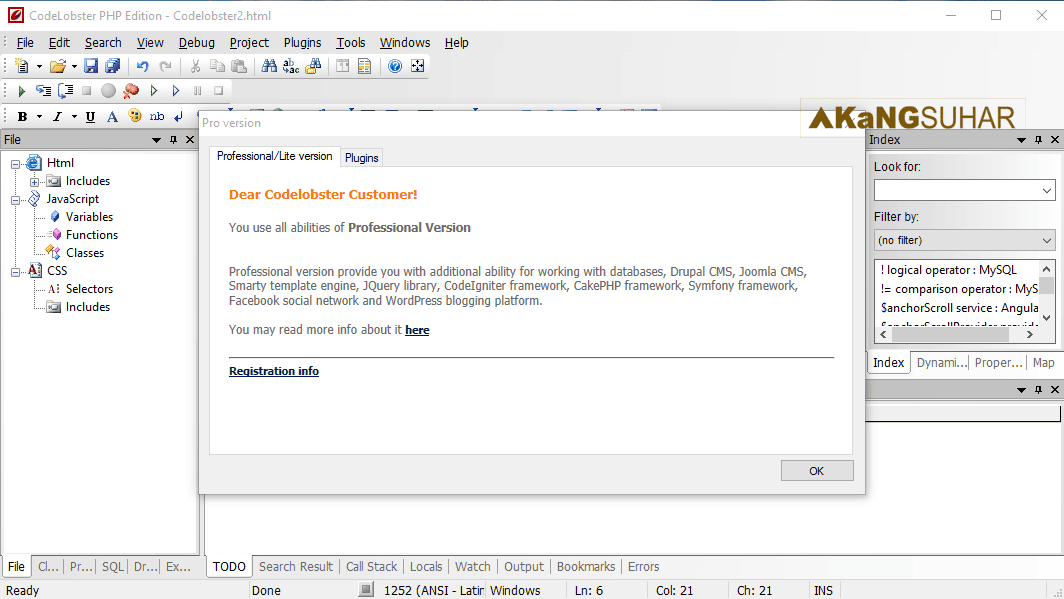Click the Open folder toolbar icon
The width and height of the screenshot is (1064, 599).
click(x=58, y=66)
